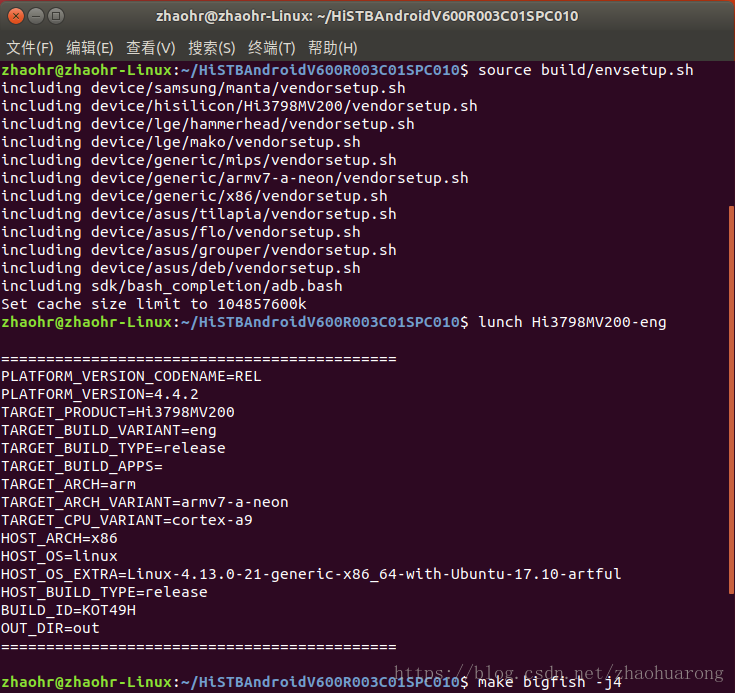The image size is (735, 693).
Task: Click the HOST_BUILD_TYPE=release line
Action: [x=104, y=592]
